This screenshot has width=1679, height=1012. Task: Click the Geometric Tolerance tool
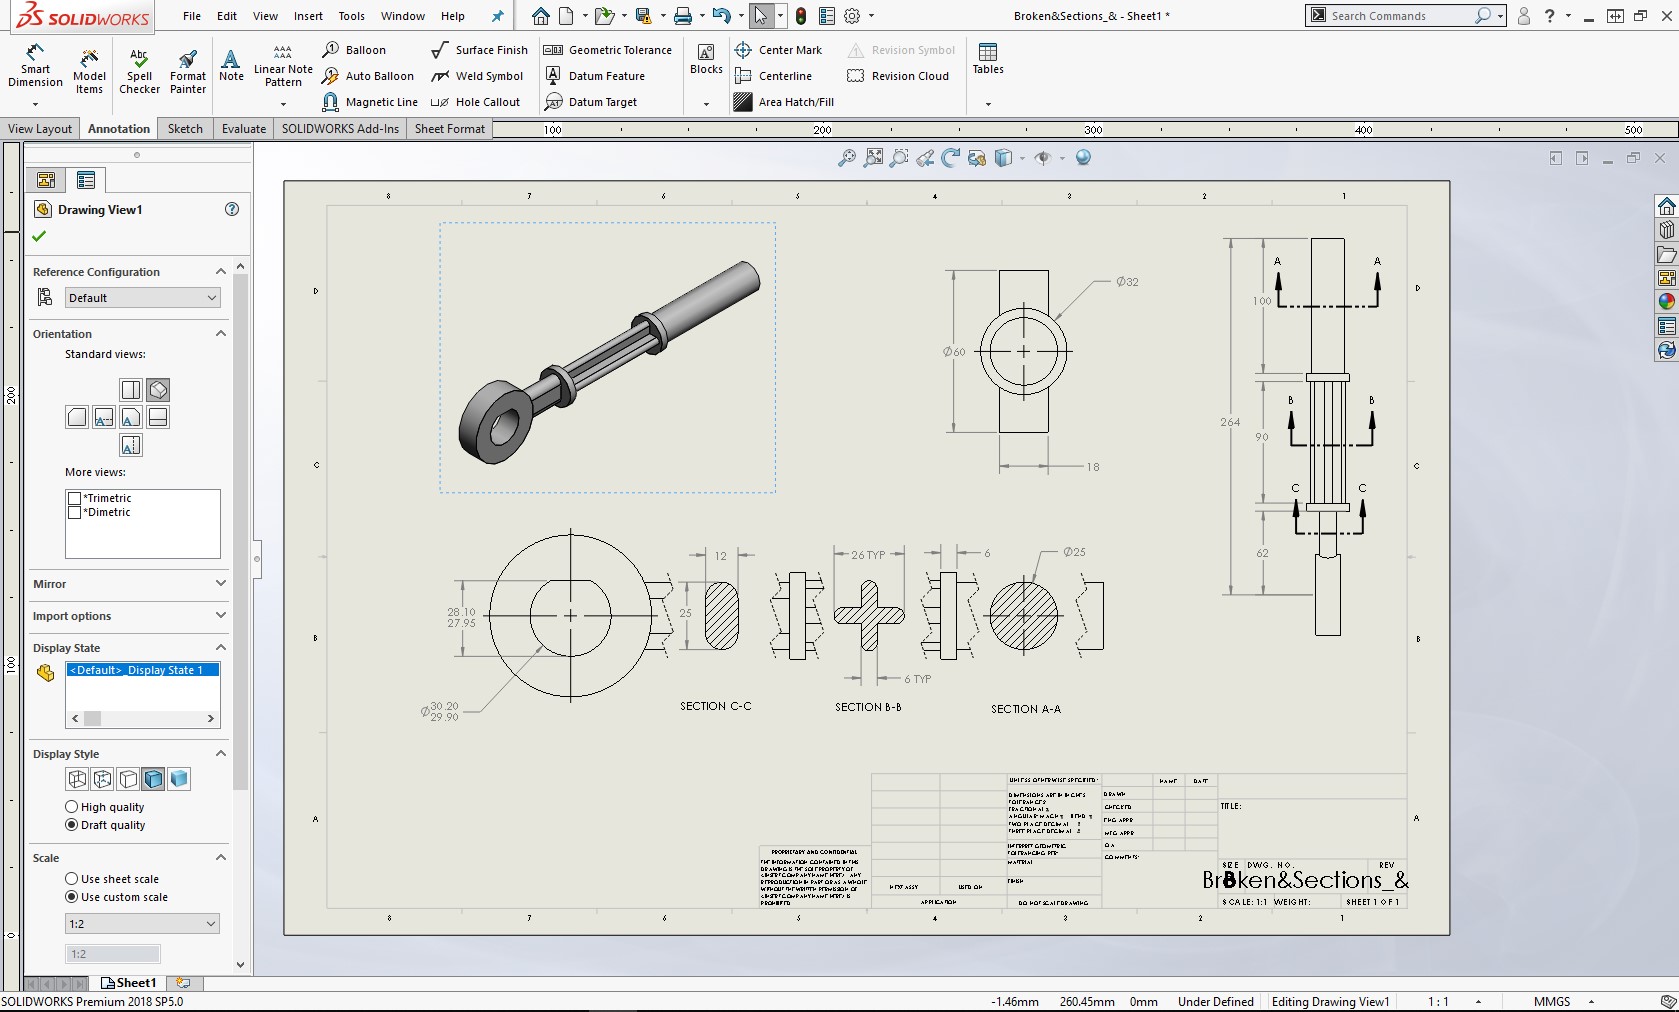(608, 50)
